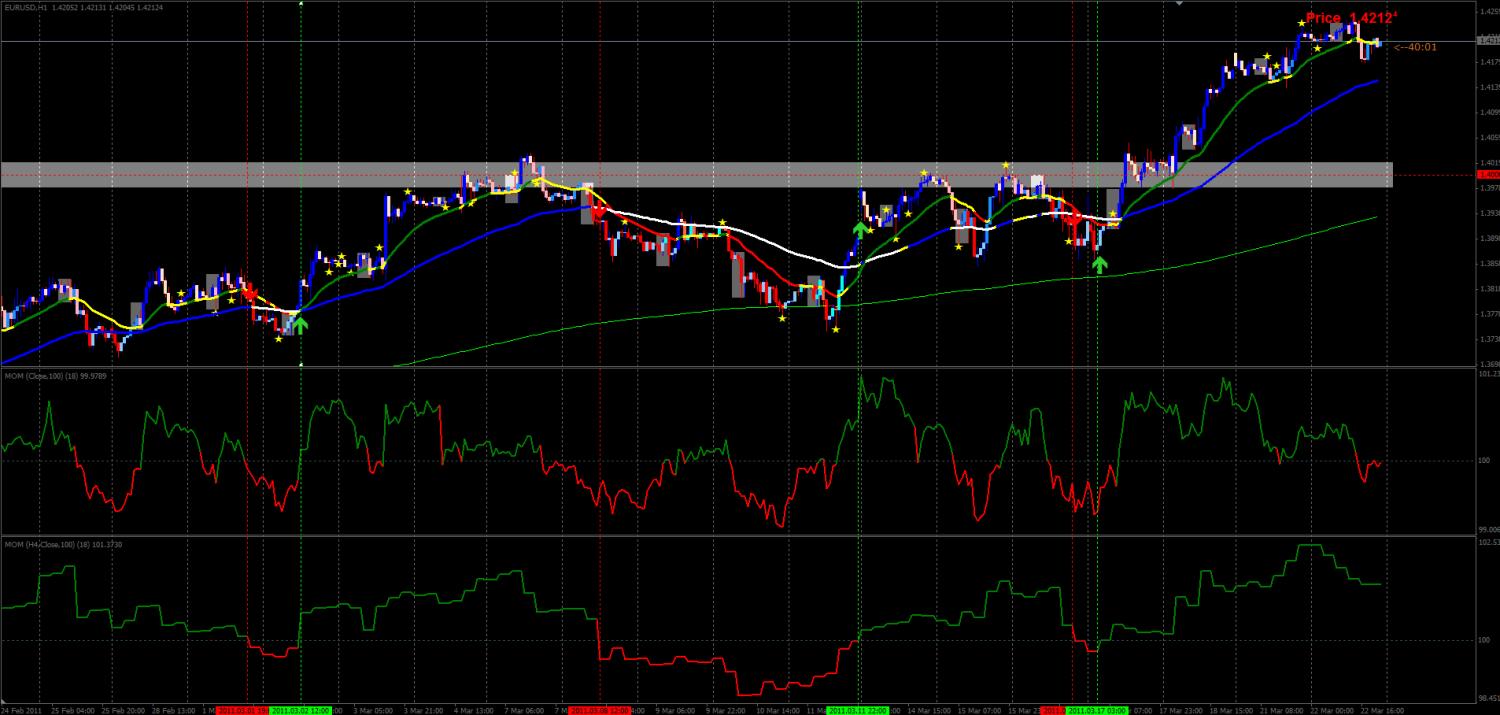
Task: Click the MOM (H4-Close,100) indicator label
Action: 59,544
